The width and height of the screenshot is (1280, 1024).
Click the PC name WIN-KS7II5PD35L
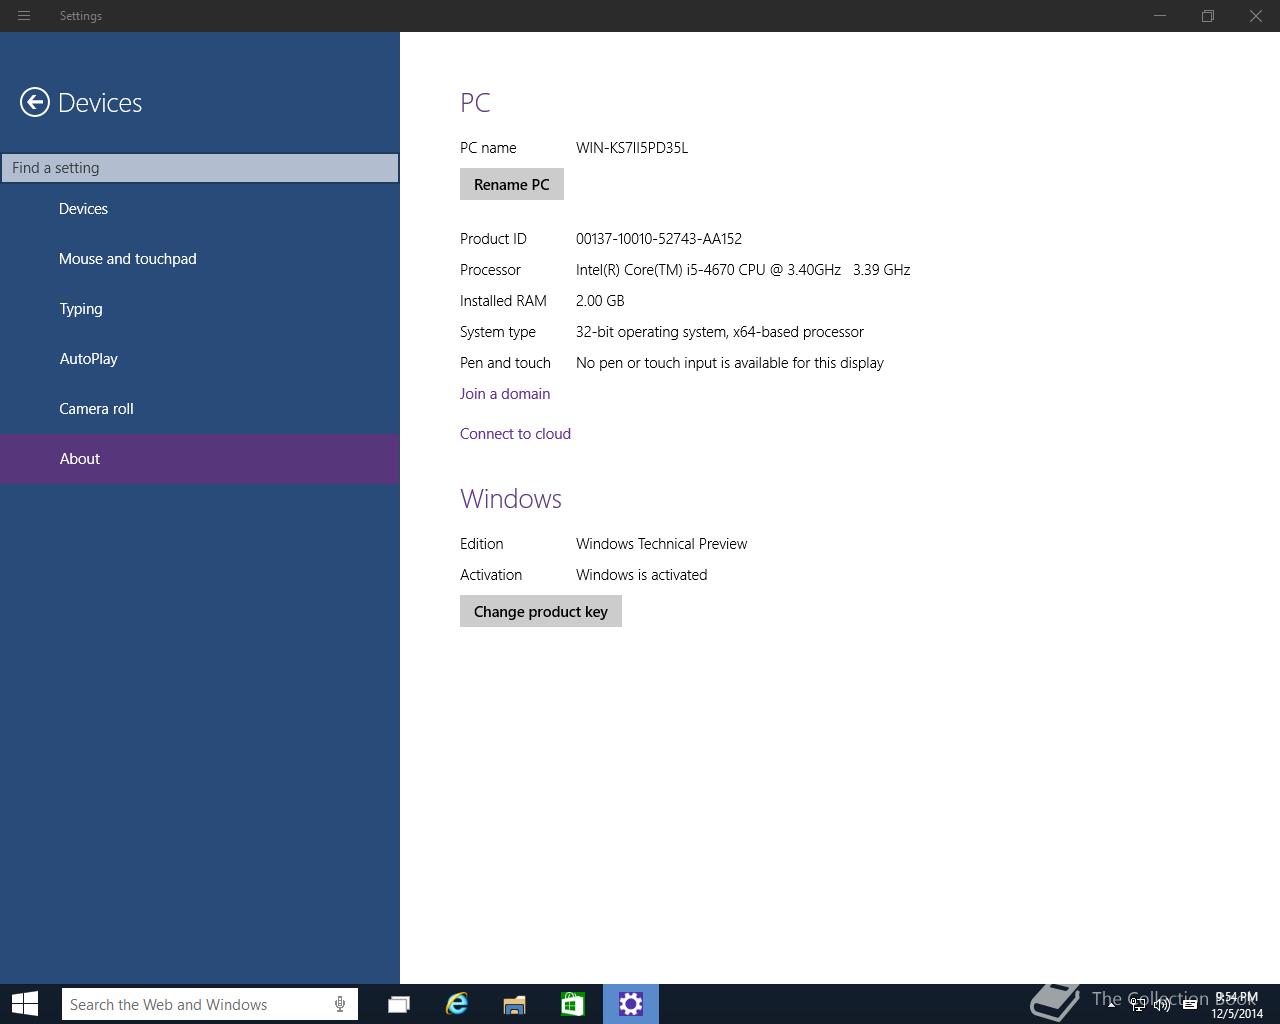632,148
